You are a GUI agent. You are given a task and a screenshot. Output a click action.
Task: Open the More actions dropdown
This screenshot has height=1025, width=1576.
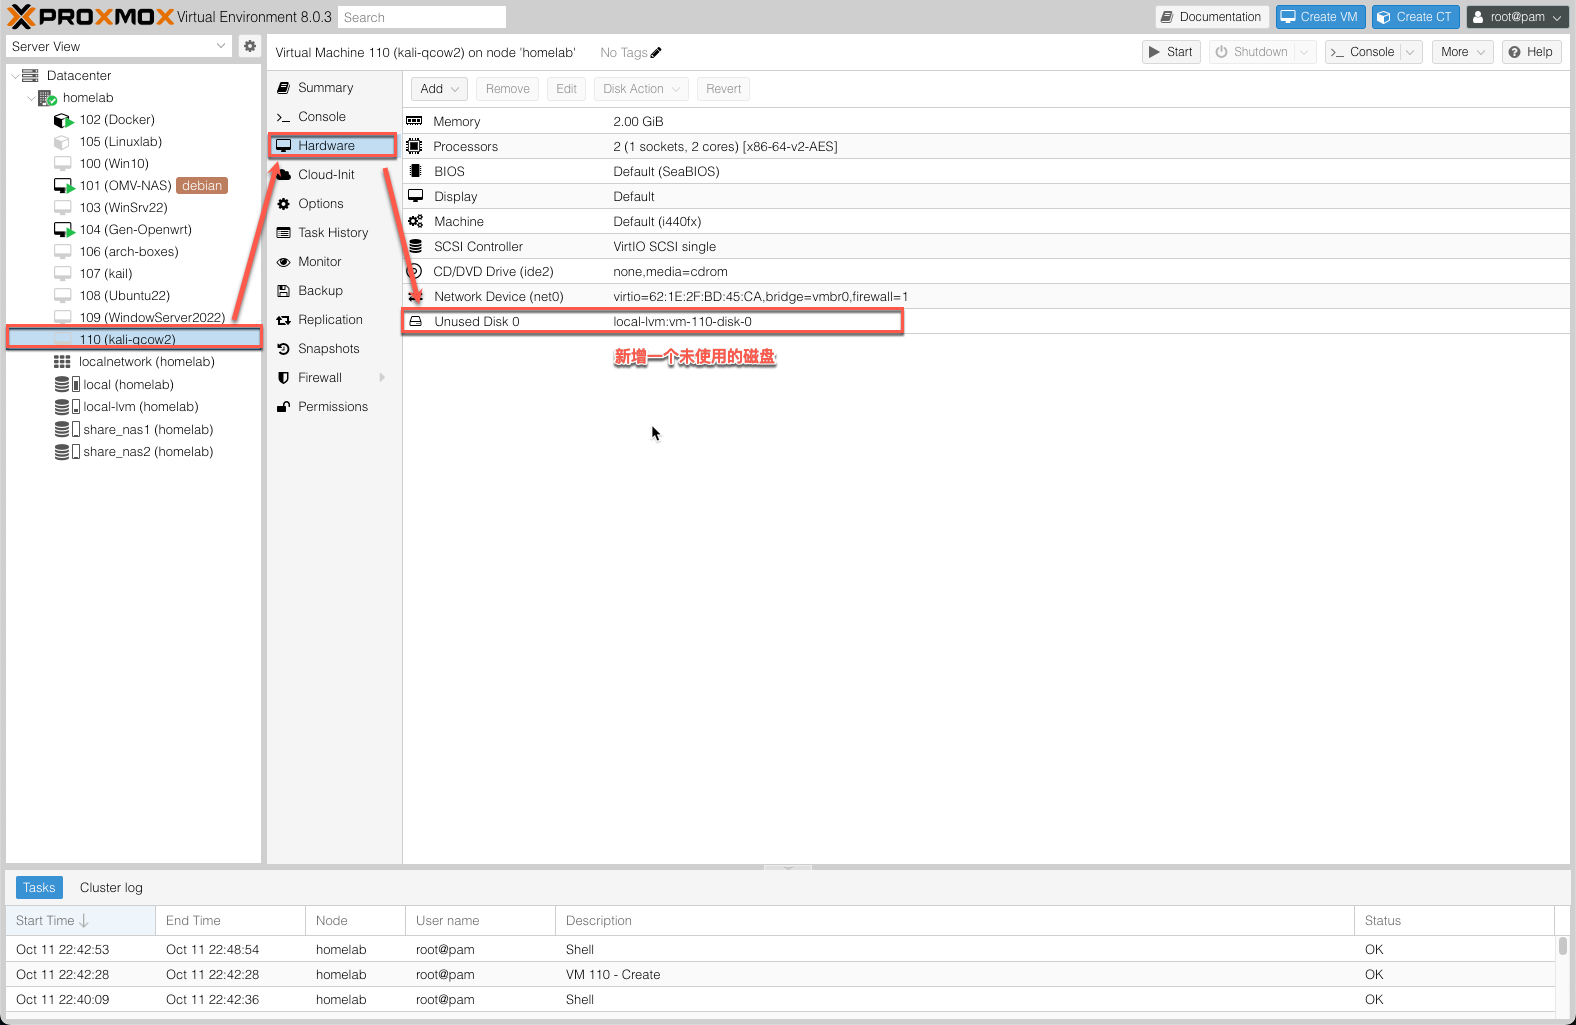[x=1463, y=52]
